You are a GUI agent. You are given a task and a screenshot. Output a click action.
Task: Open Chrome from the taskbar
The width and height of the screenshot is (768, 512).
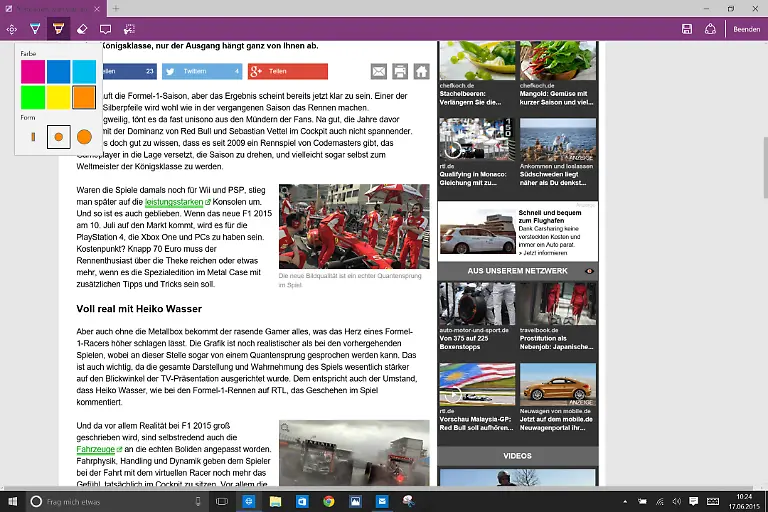[329, 501]
